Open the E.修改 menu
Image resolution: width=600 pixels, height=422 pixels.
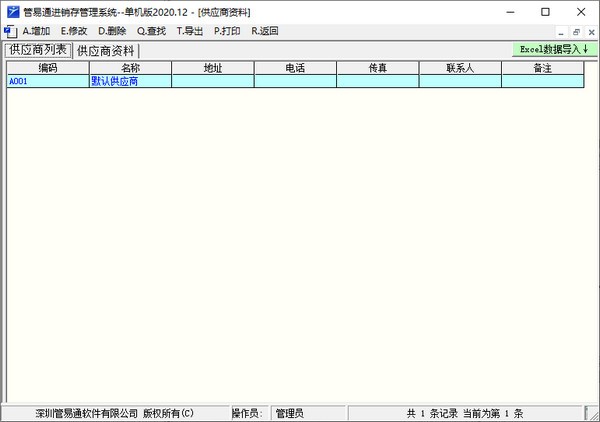[74, 31]
